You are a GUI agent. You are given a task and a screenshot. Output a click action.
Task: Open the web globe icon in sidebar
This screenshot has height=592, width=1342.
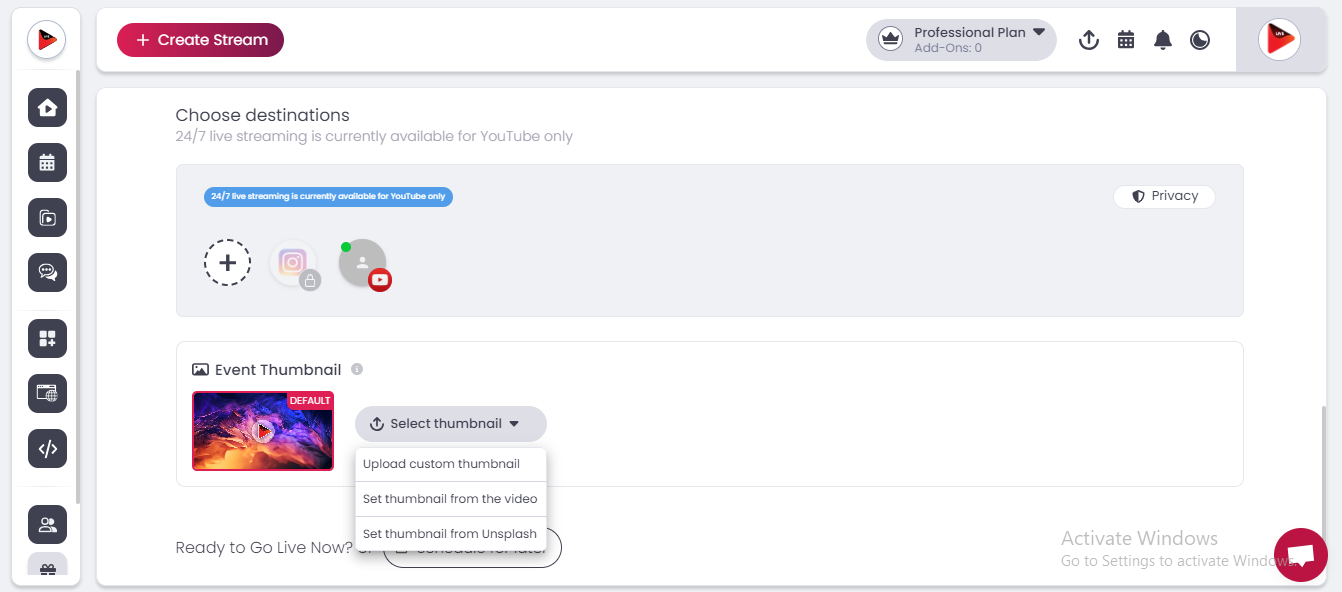47,394
